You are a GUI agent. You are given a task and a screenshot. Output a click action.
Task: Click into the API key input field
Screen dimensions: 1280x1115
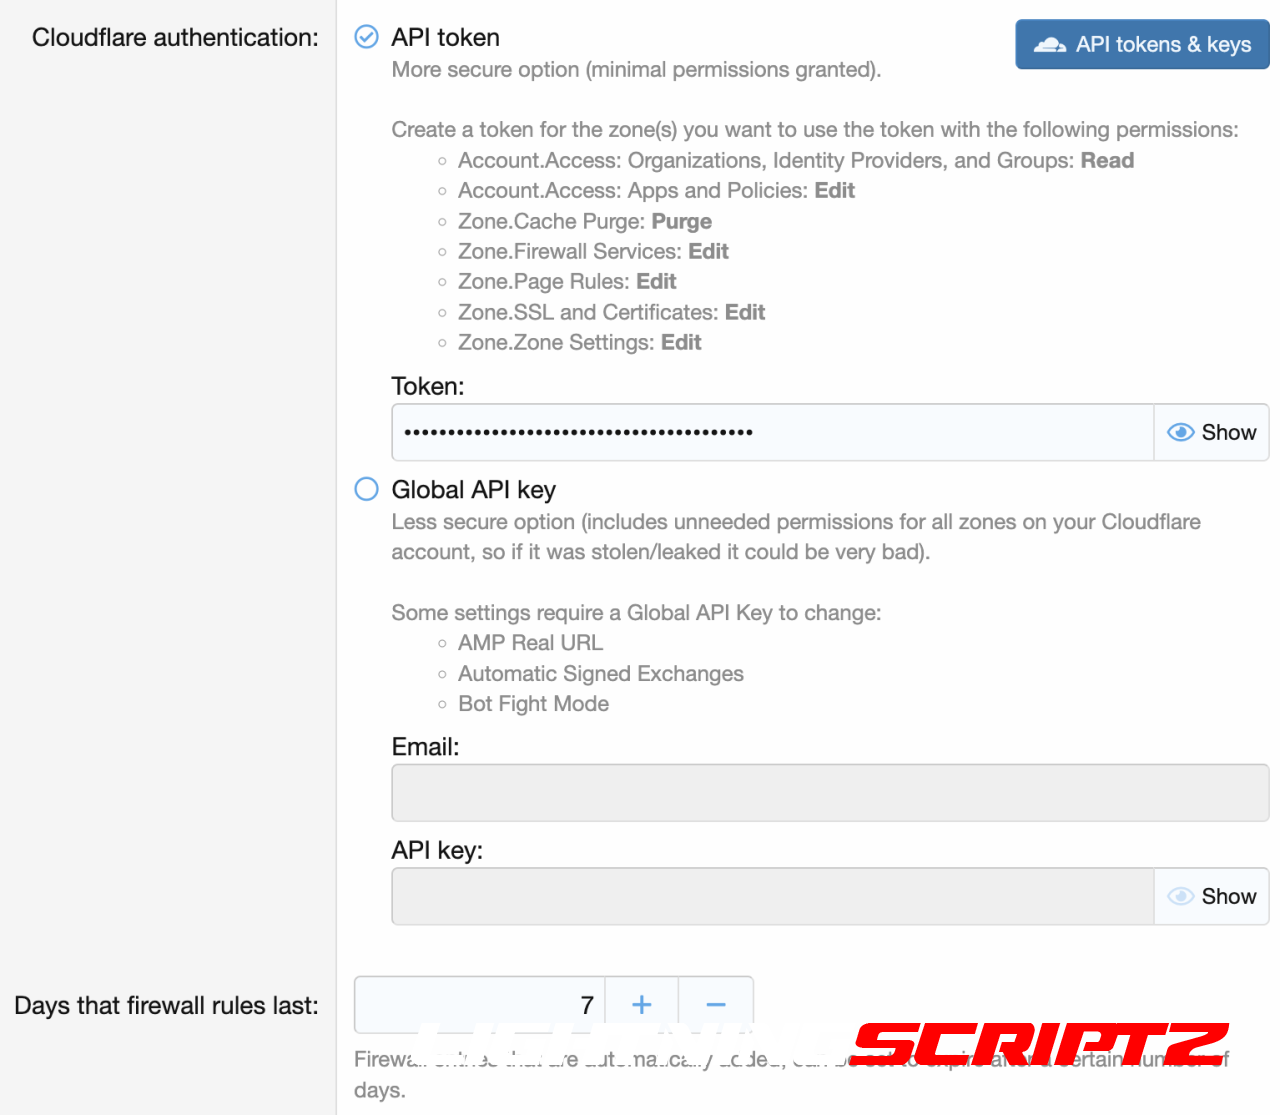click(x=772, y=896)
